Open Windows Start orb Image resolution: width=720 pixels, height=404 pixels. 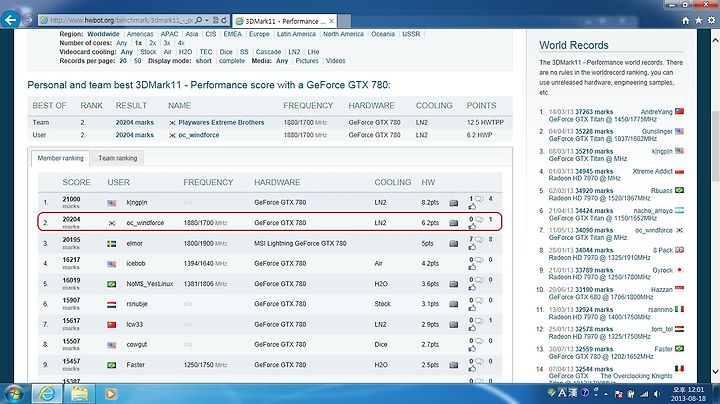14,394
